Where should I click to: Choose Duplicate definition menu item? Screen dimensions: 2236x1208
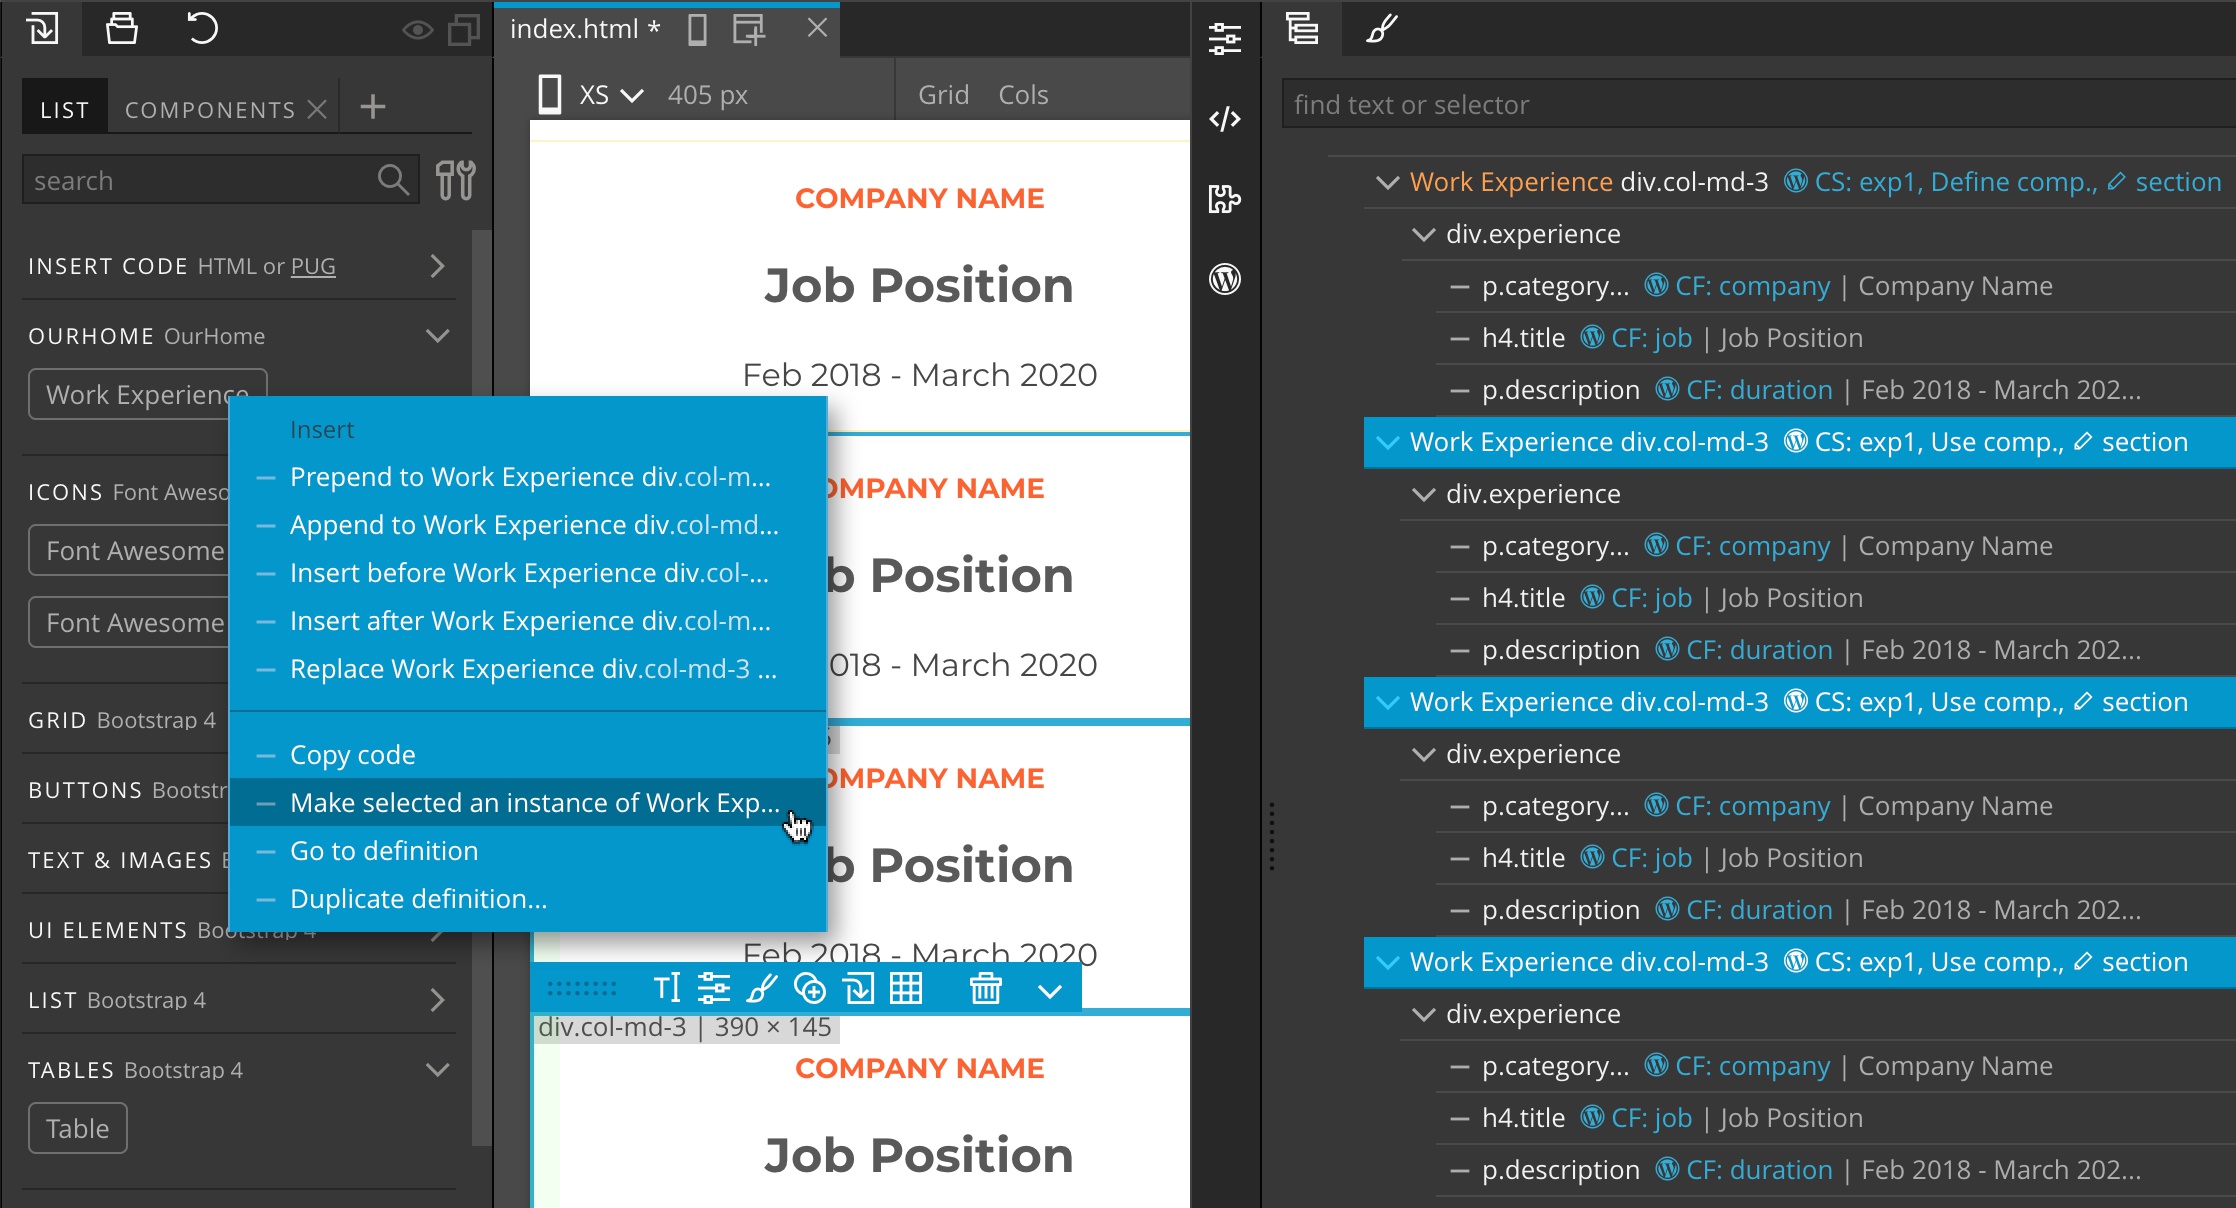pyautogui.click(x=528, y=899)
